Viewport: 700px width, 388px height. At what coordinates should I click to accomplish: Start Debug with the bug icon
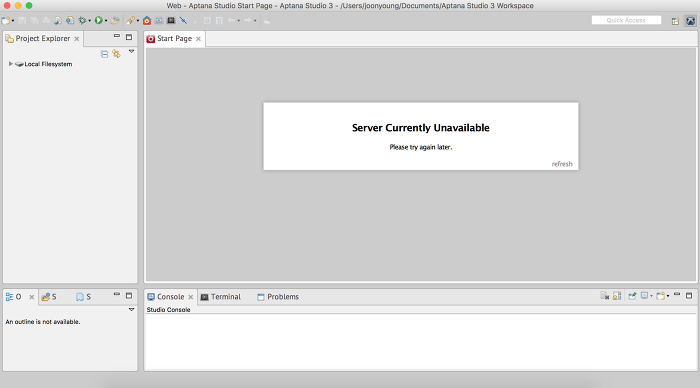(x=82, y=21)
